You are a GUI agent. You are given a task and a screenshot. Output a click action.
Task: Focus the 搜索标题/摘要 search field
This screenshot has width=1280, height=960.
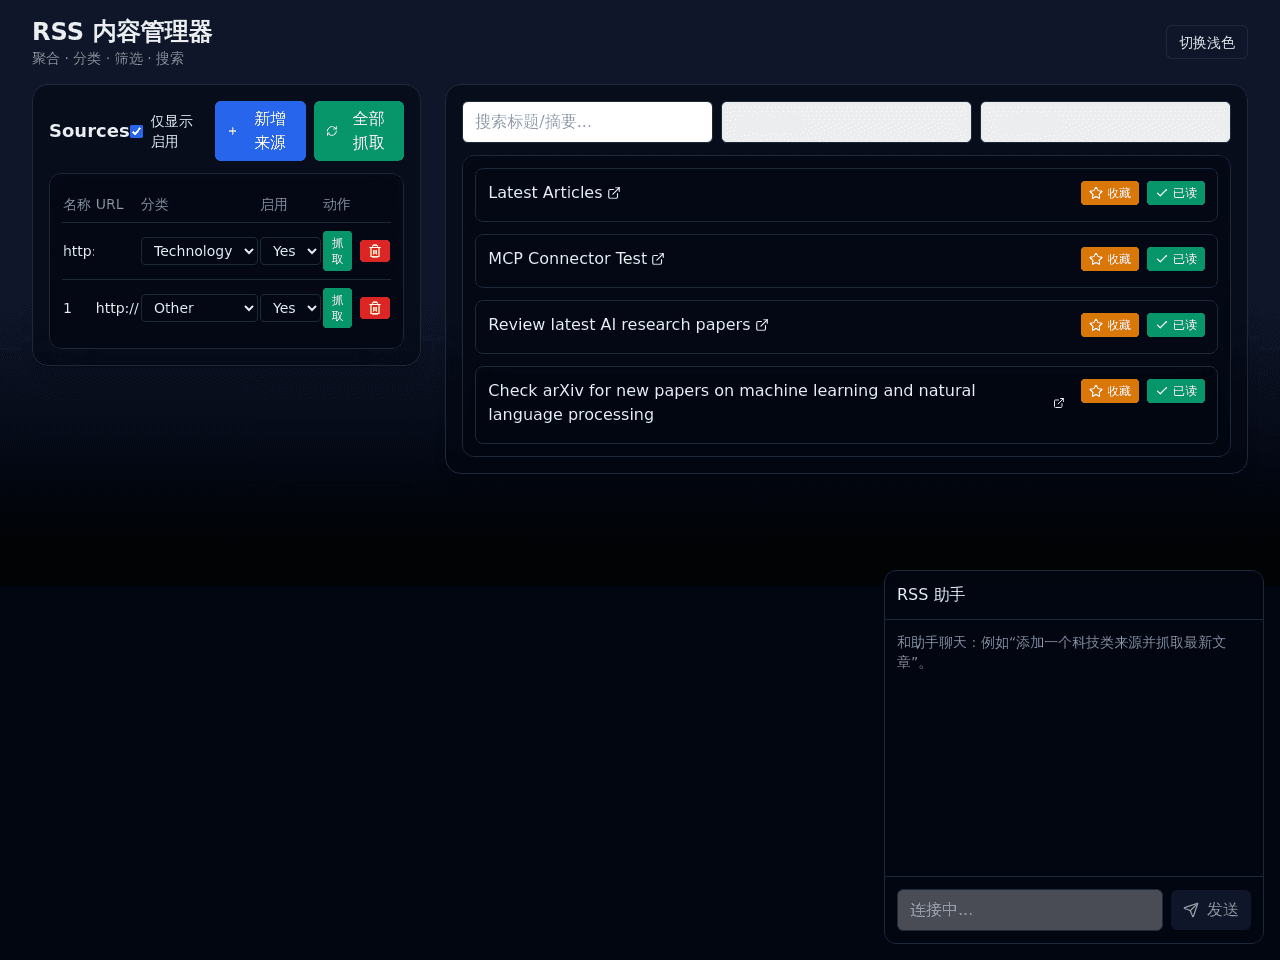pos(587,122)
